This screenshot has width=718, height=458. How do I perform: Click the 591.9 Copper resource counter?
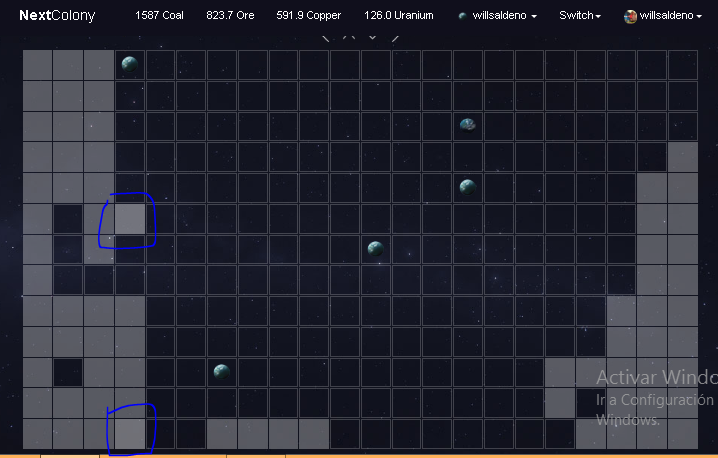pos(309,15)
